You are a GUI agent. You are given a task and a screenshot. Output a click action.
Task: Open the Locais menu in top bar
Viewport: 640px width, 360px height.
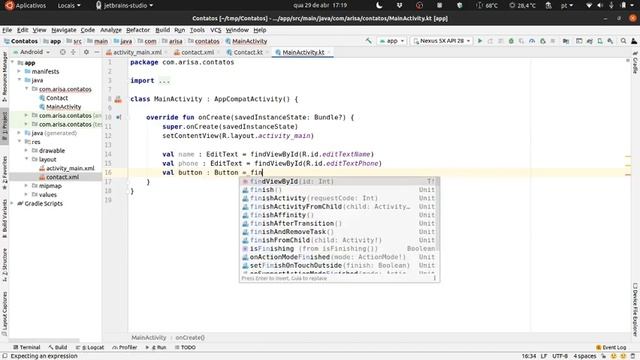tap(69, 5)
